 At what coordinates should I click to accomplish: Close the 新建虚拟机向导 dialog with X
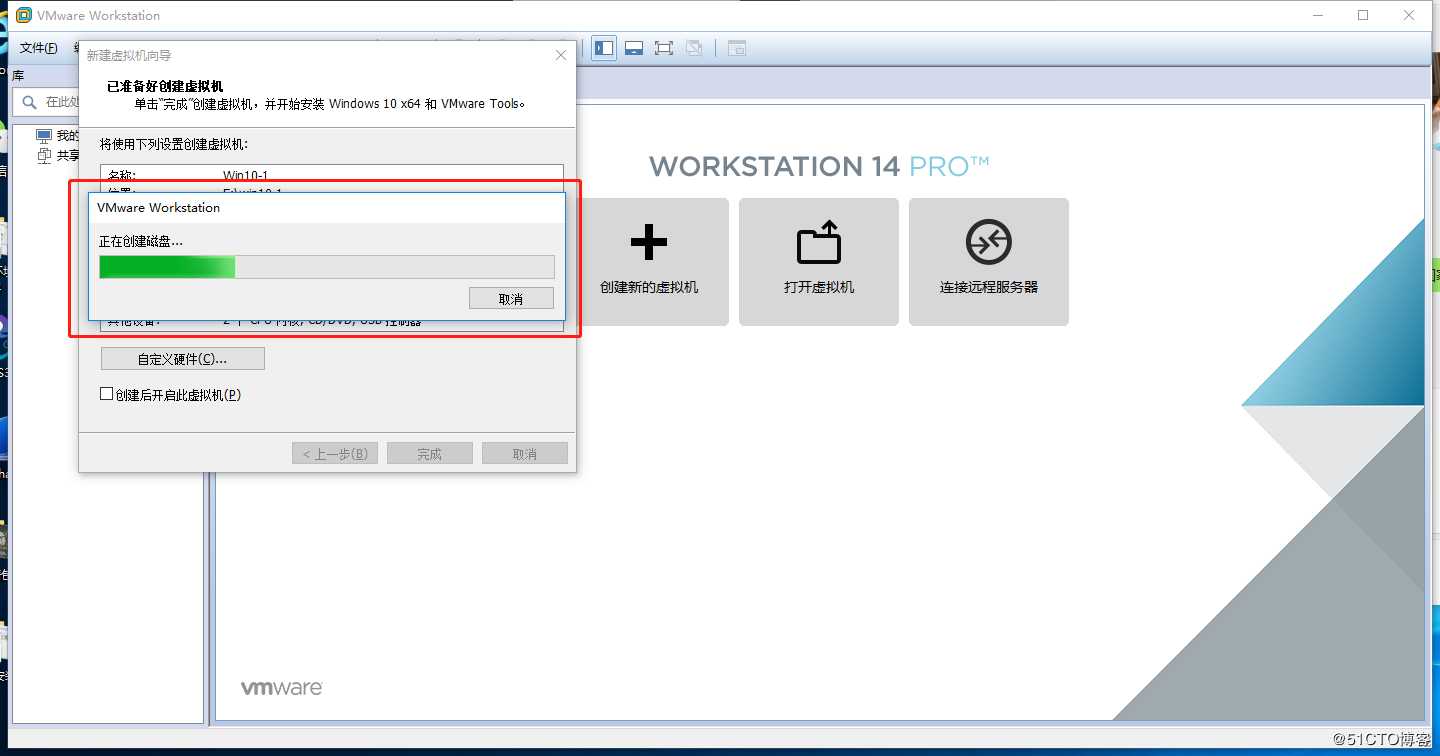tap(560, 55)
